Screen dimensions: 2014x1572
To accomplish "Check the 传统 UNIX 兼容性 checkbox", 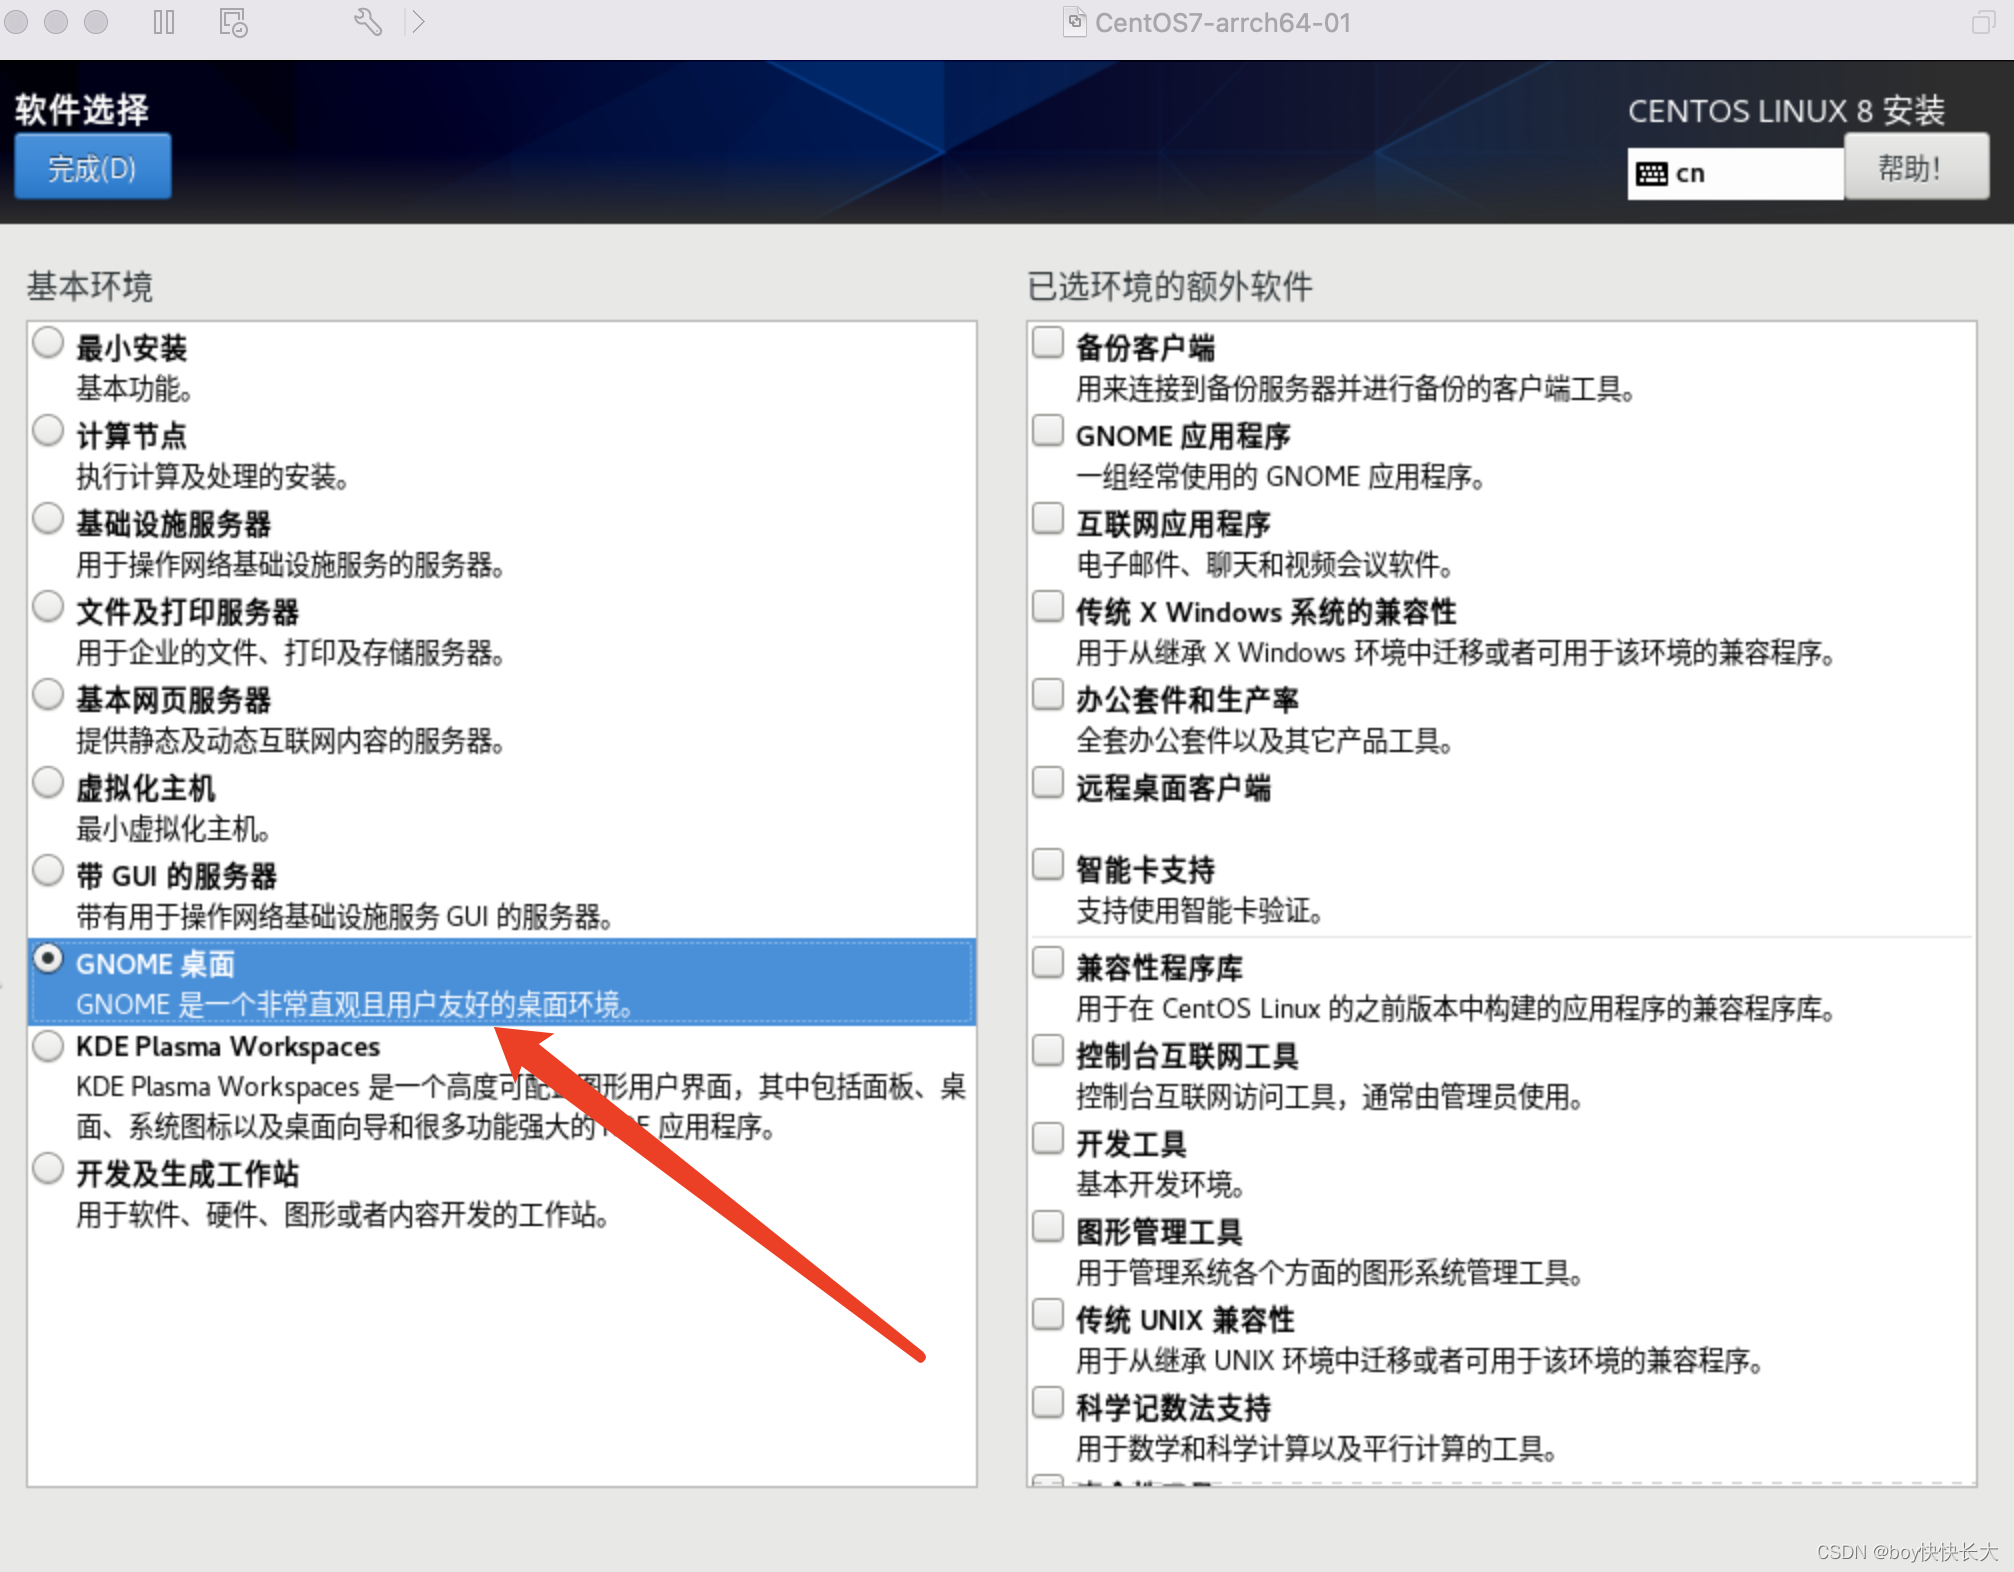I will (1048, 1315).
